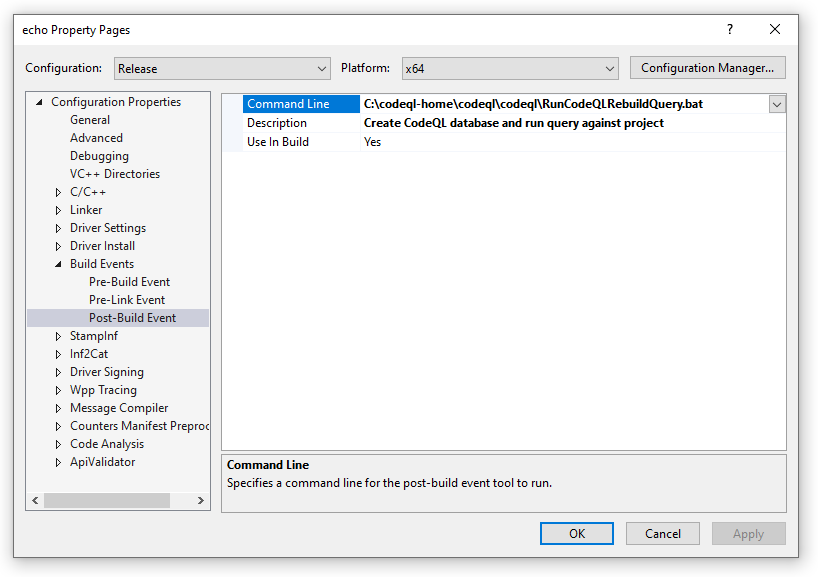
Task: Dismiss the dialog with Cancel
Action: pyautogui.click(x=663, y=533)
